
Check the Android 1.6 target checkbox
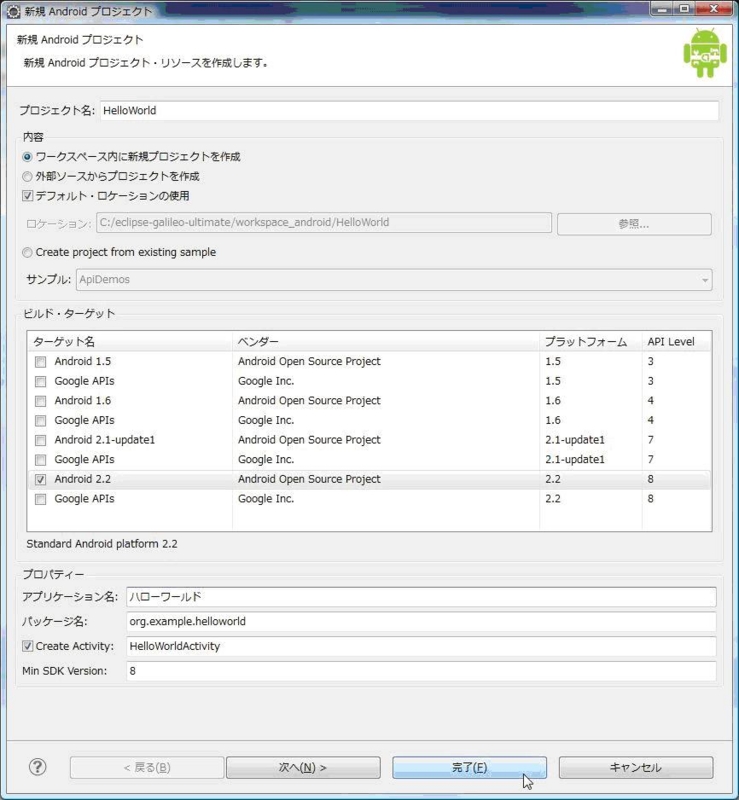(x=40, y=401)
